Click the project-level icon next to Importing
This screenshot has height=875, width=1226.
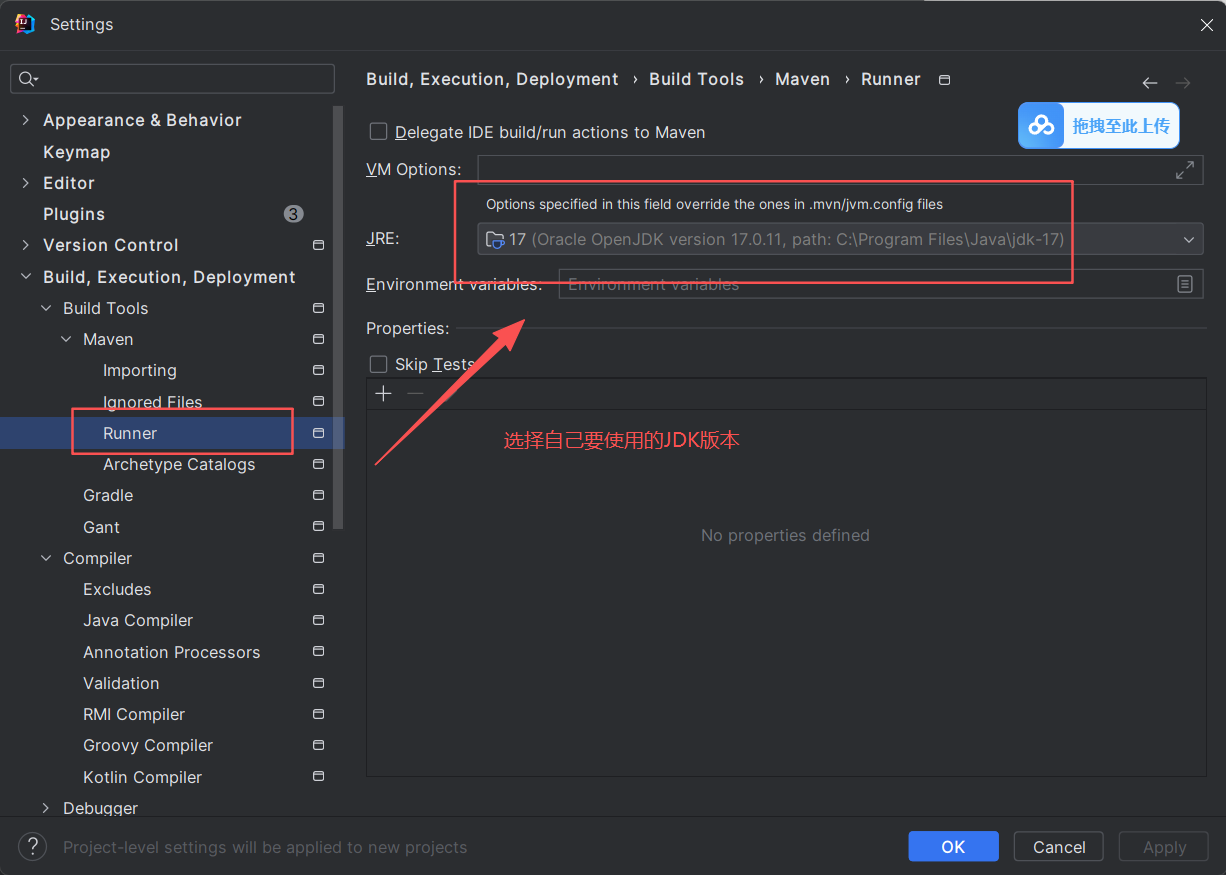318,370
